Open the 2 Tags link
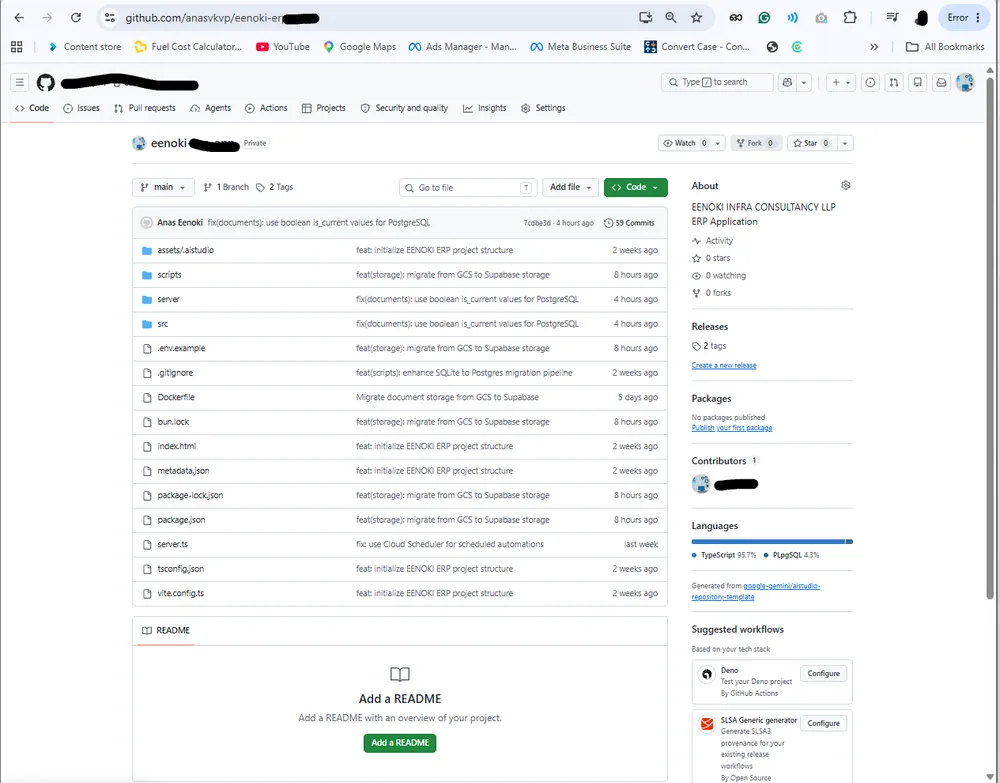This screenshot has height=783, width=1000. pyautogui.click(x=274, y=187)
